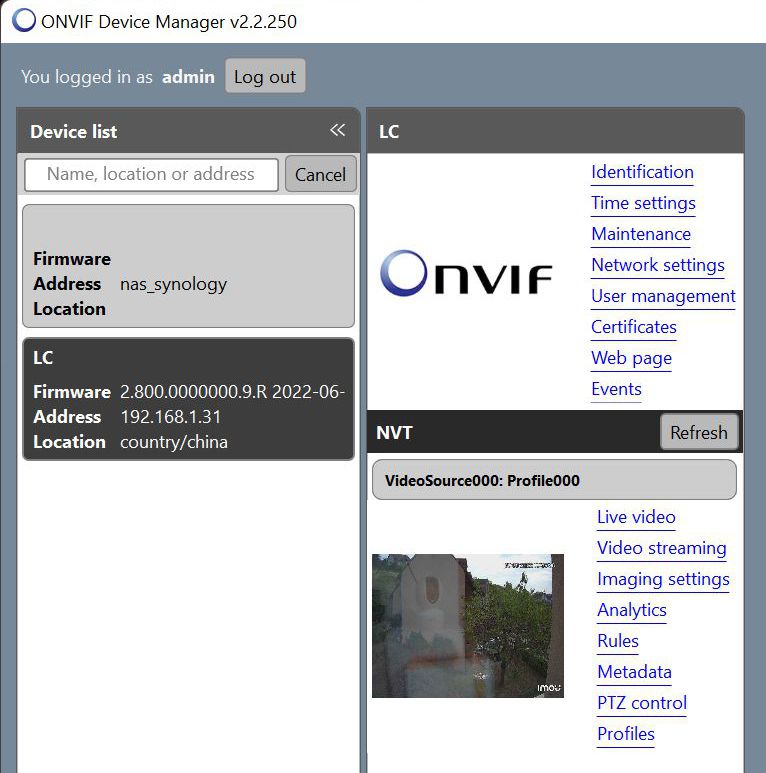This screenshot has height=773, width=766.
Task: Select the LC device at 192.168.1.31
Action: 188,399
